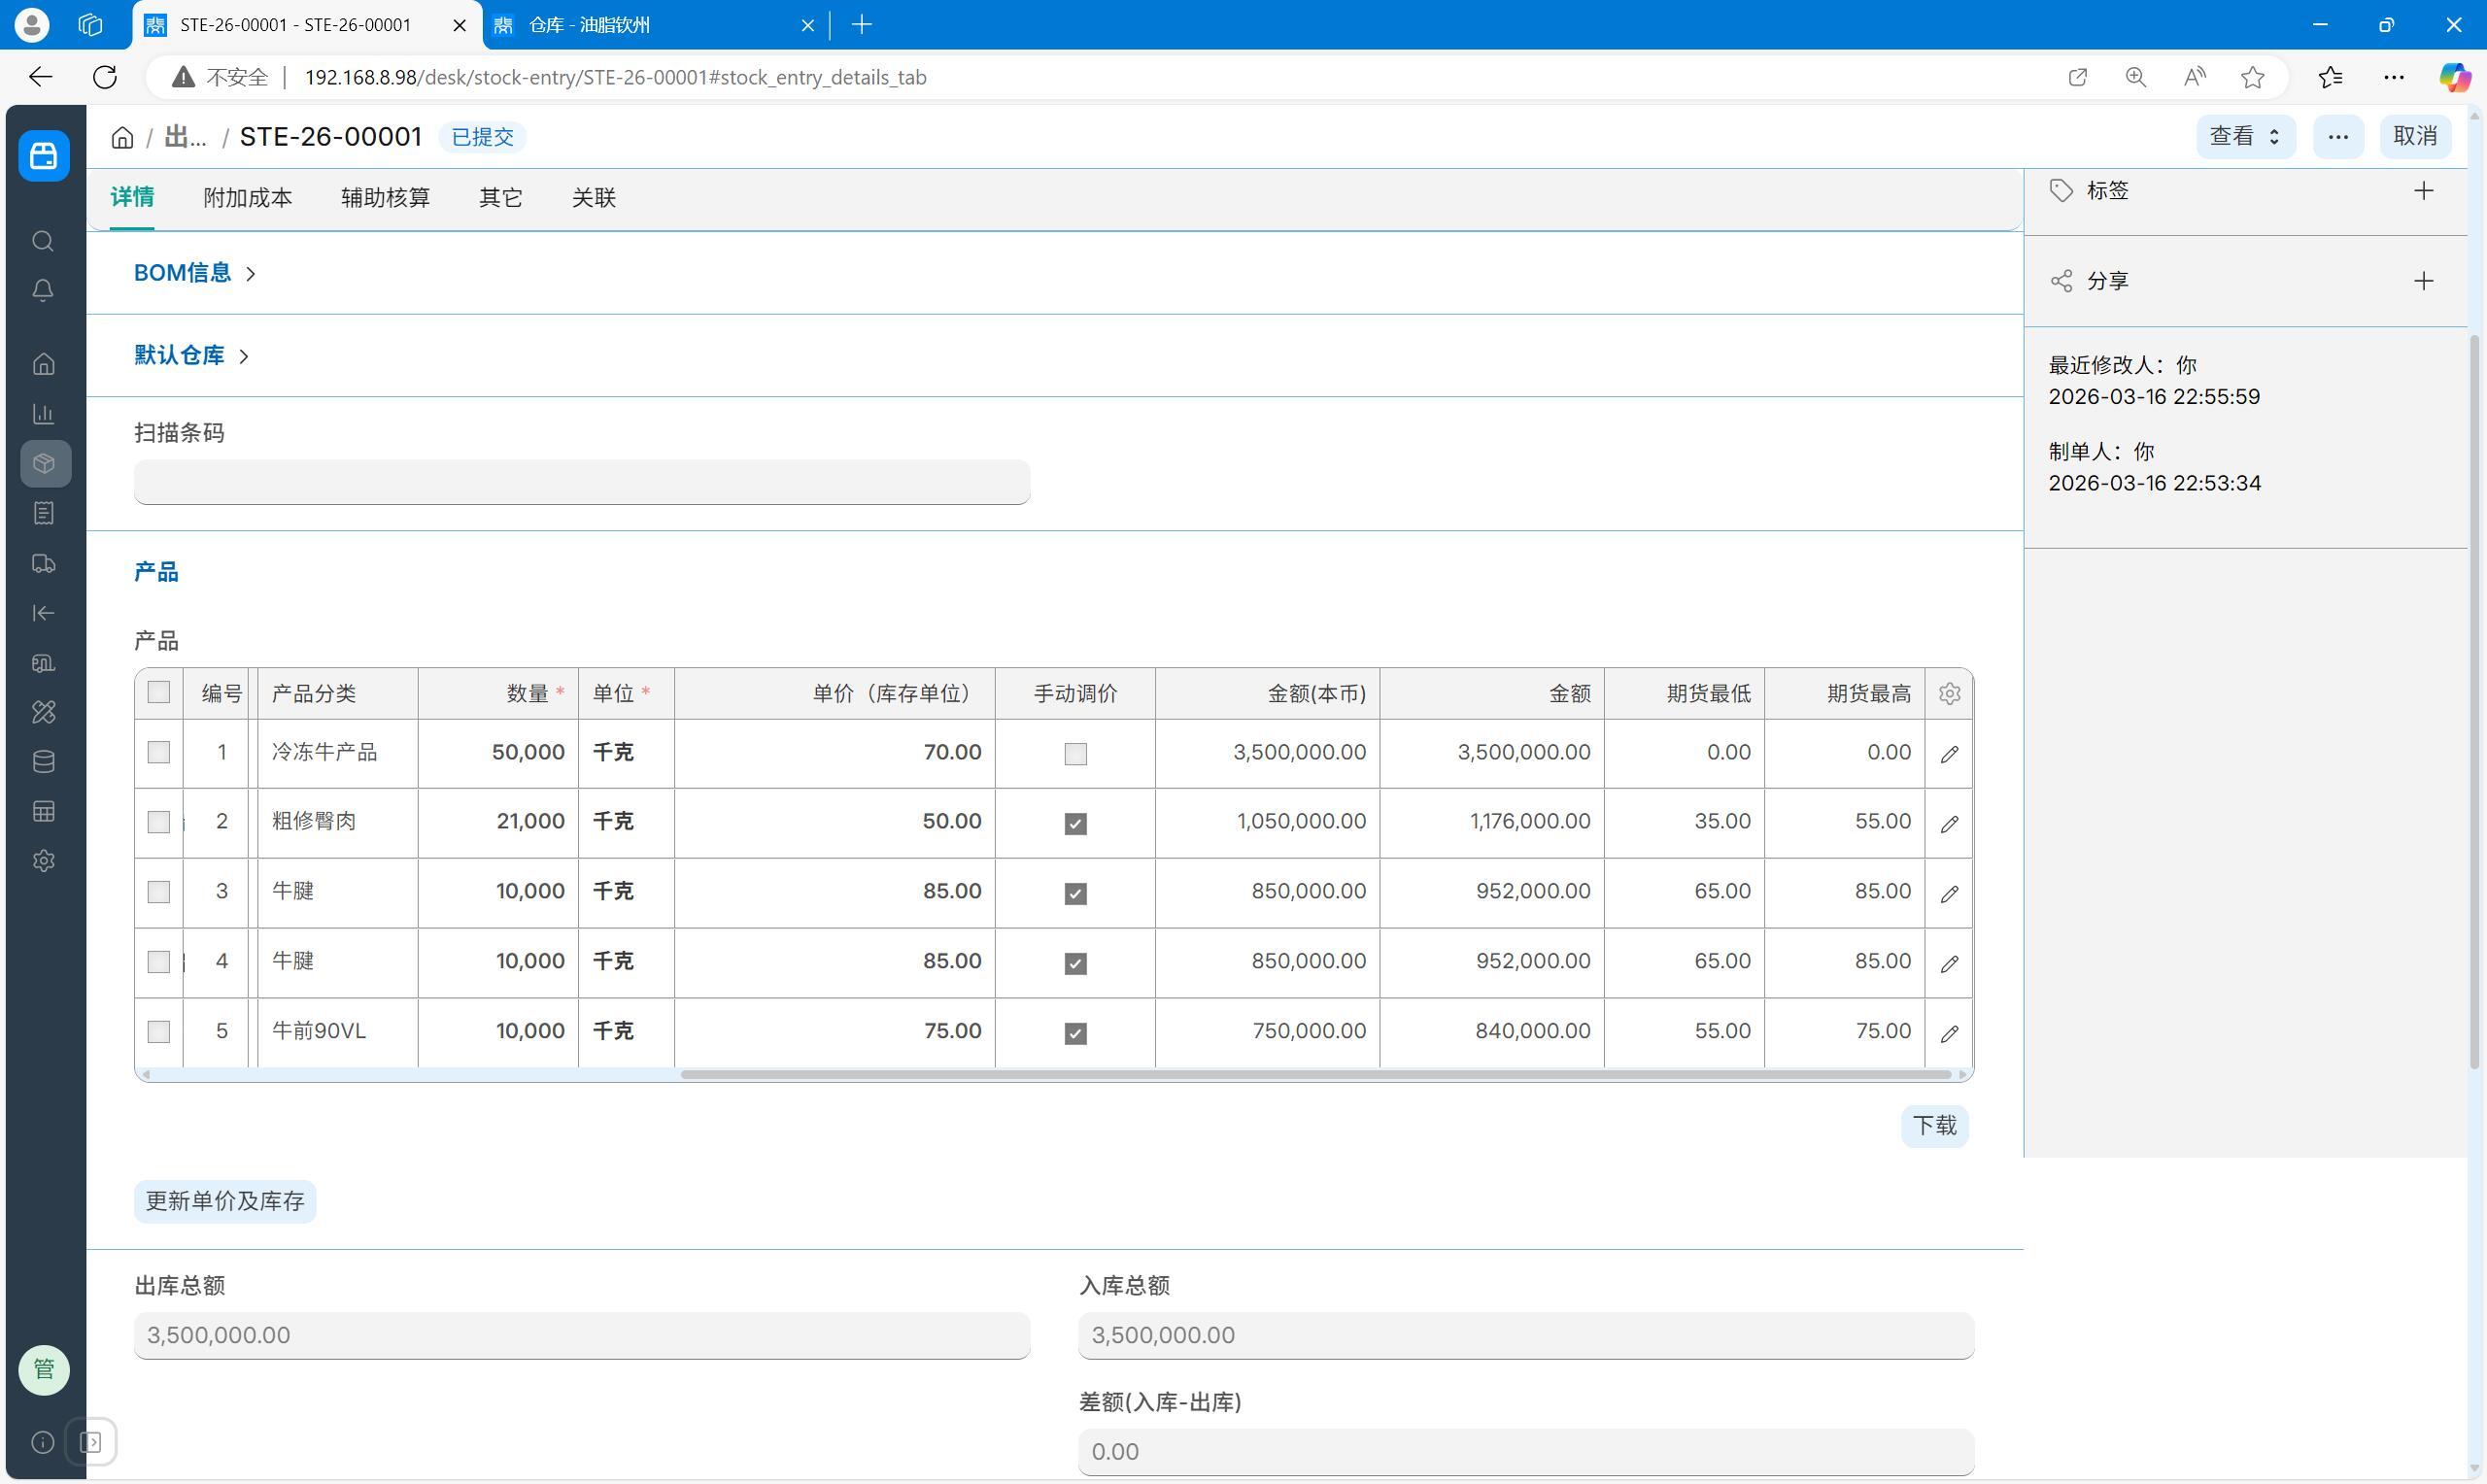Click the 下载 button
This screenshot has width=2487, height=1484.
(1934, 1126)
